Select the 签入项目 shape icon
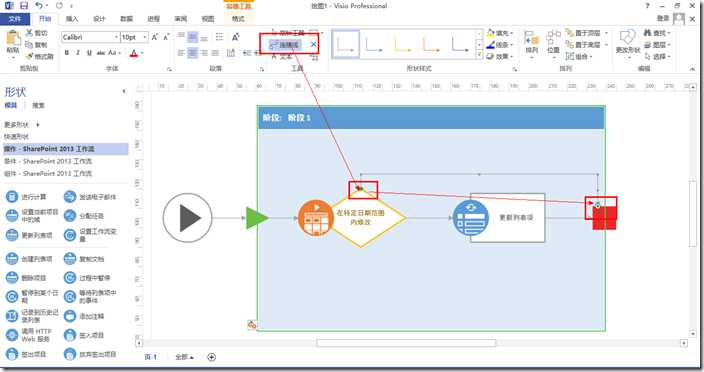704x372 pixels. point(70,335)
